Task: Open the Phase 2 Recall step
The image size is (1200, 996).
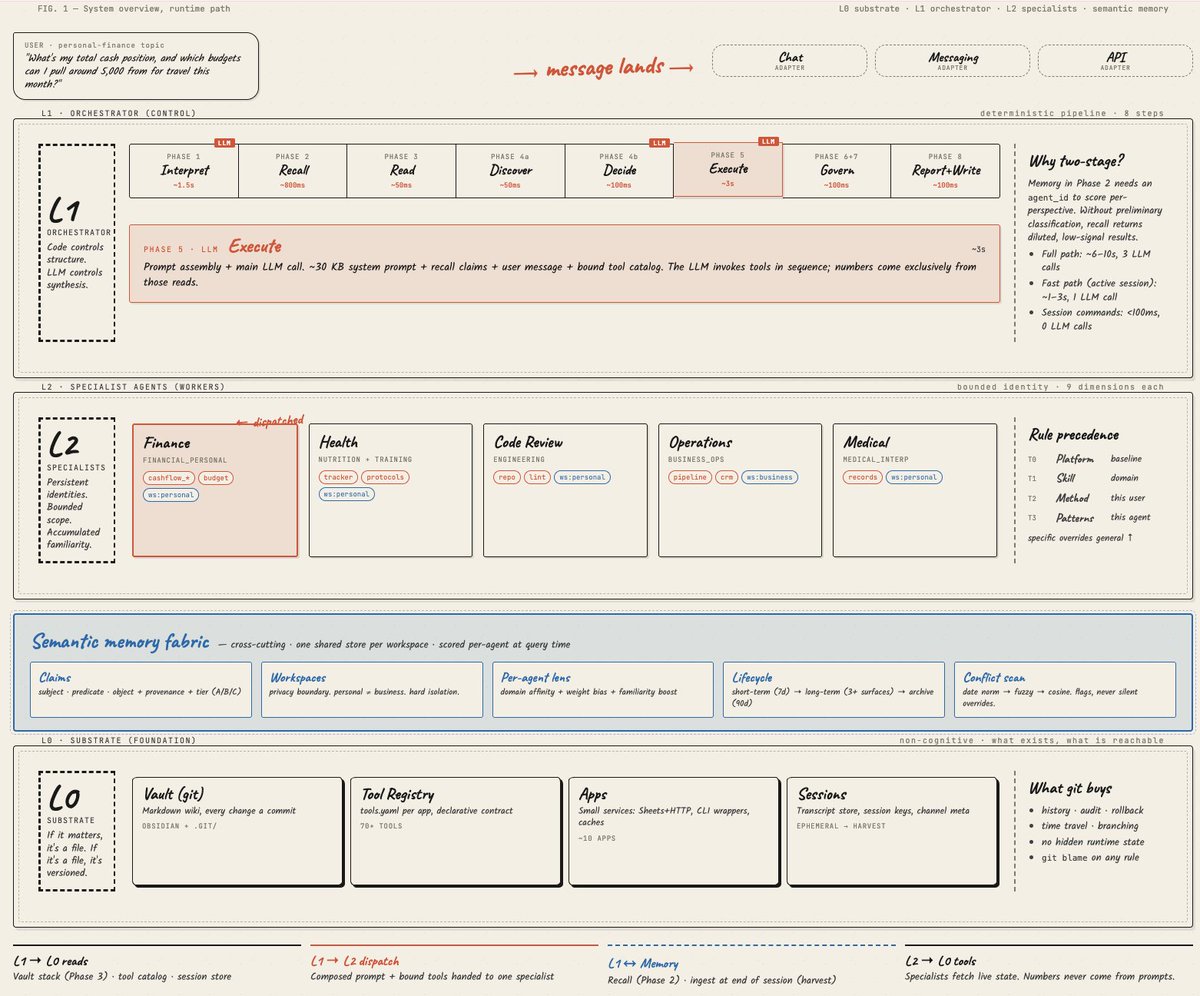Action: (x=293, y=170)
